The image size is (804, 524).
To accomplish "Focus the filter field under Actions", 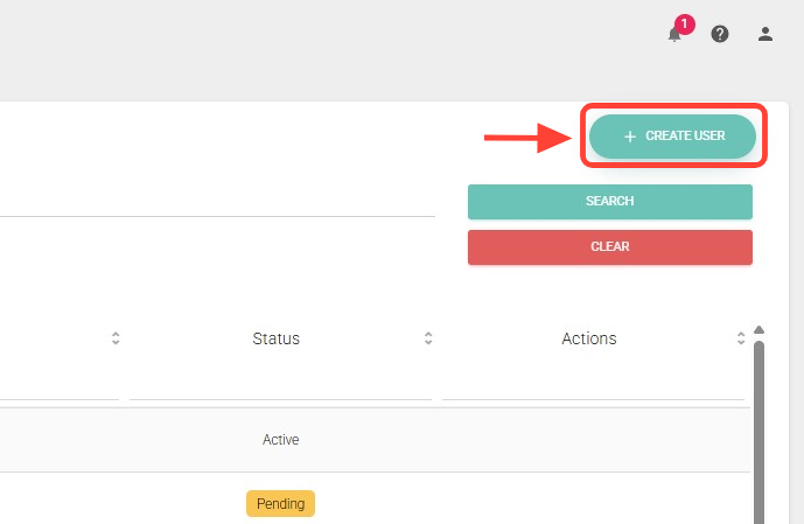I will pos(592,385).
